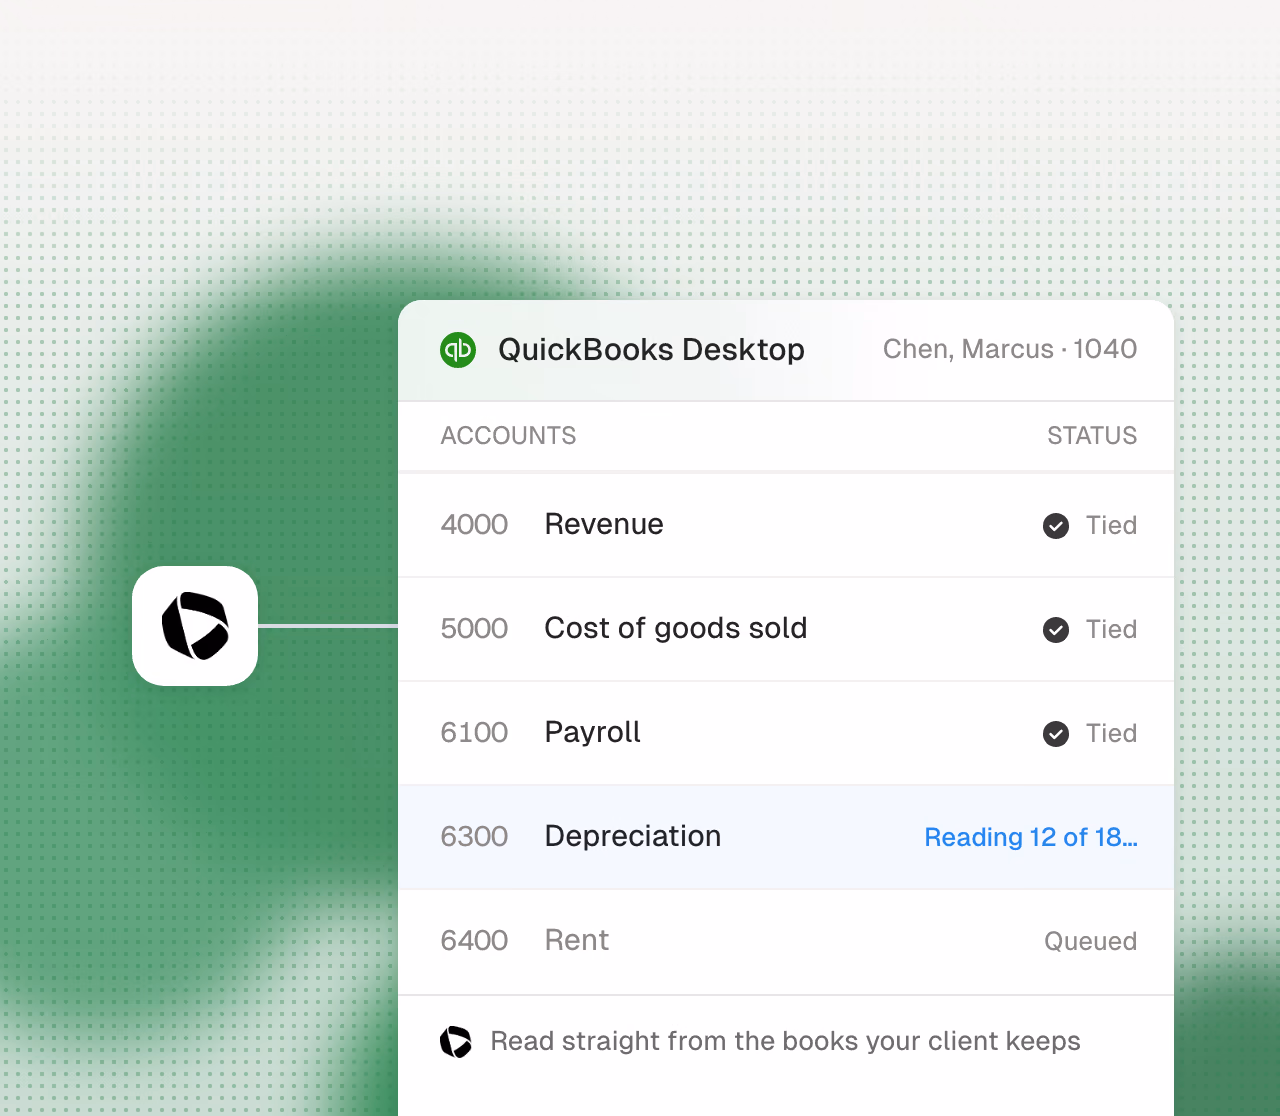Click the Tied status for Payroll
1280x1116 pixels.
(x=1111, y=734)
